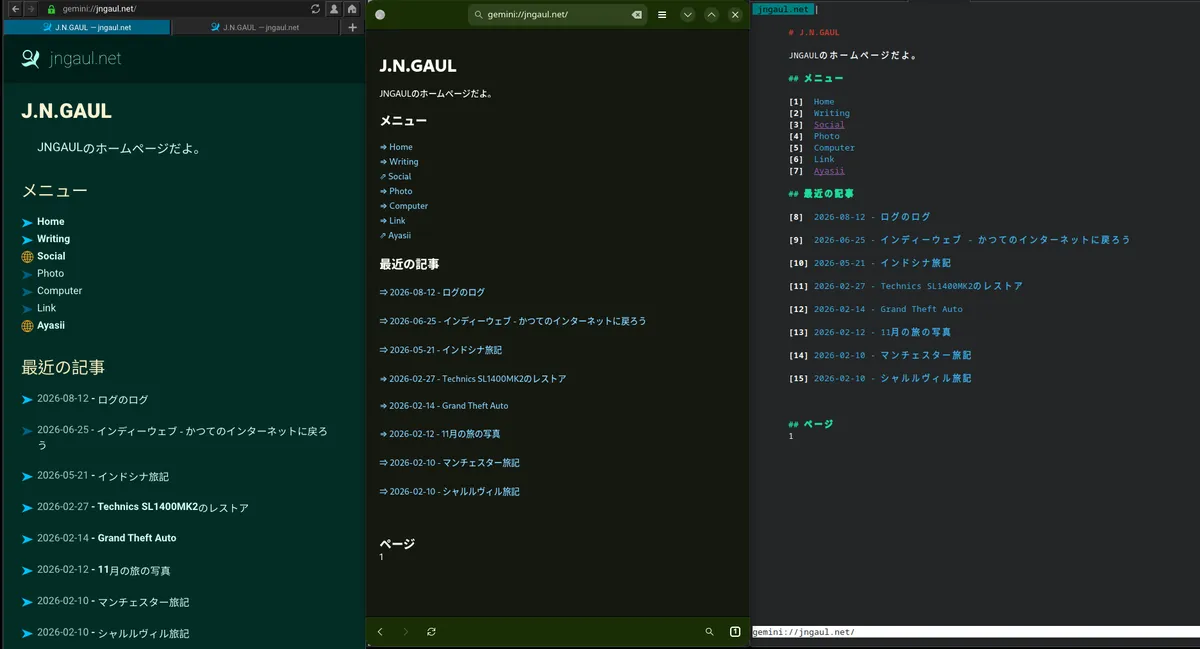Open link [1] Home in terminal browser
This screenshot has width=1200, height=649.
tap(823, 102)
